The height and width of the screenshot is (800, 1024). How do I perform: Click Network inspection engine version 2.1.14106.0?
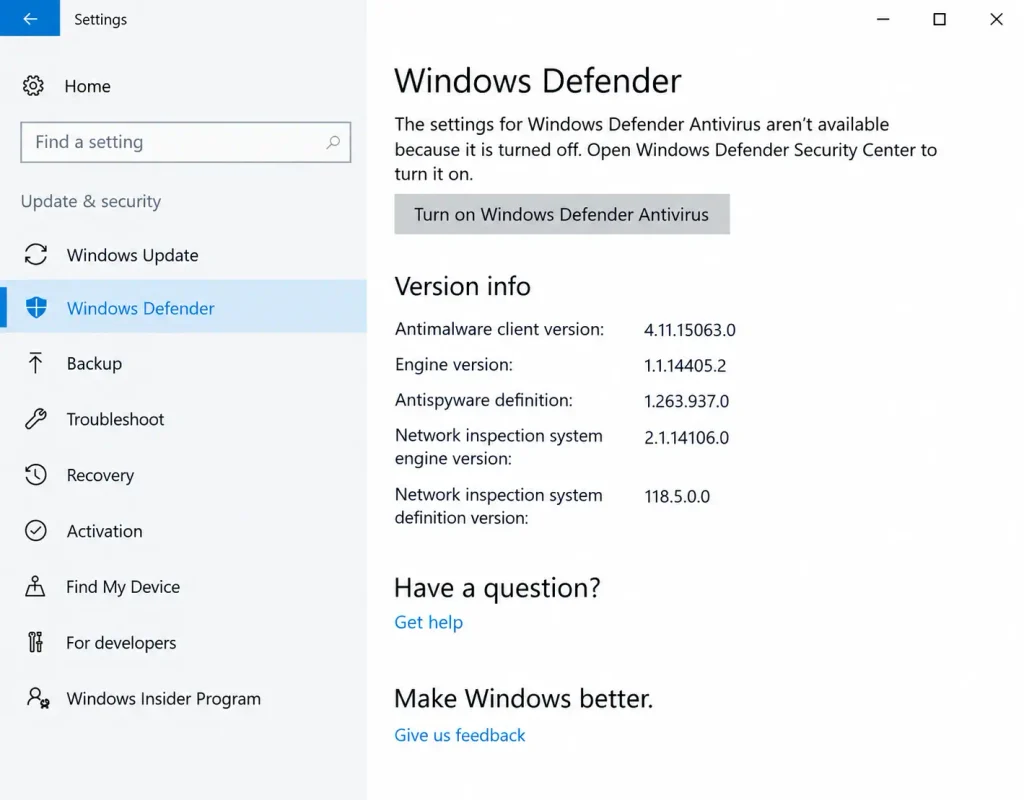click(x=686, y=438)
